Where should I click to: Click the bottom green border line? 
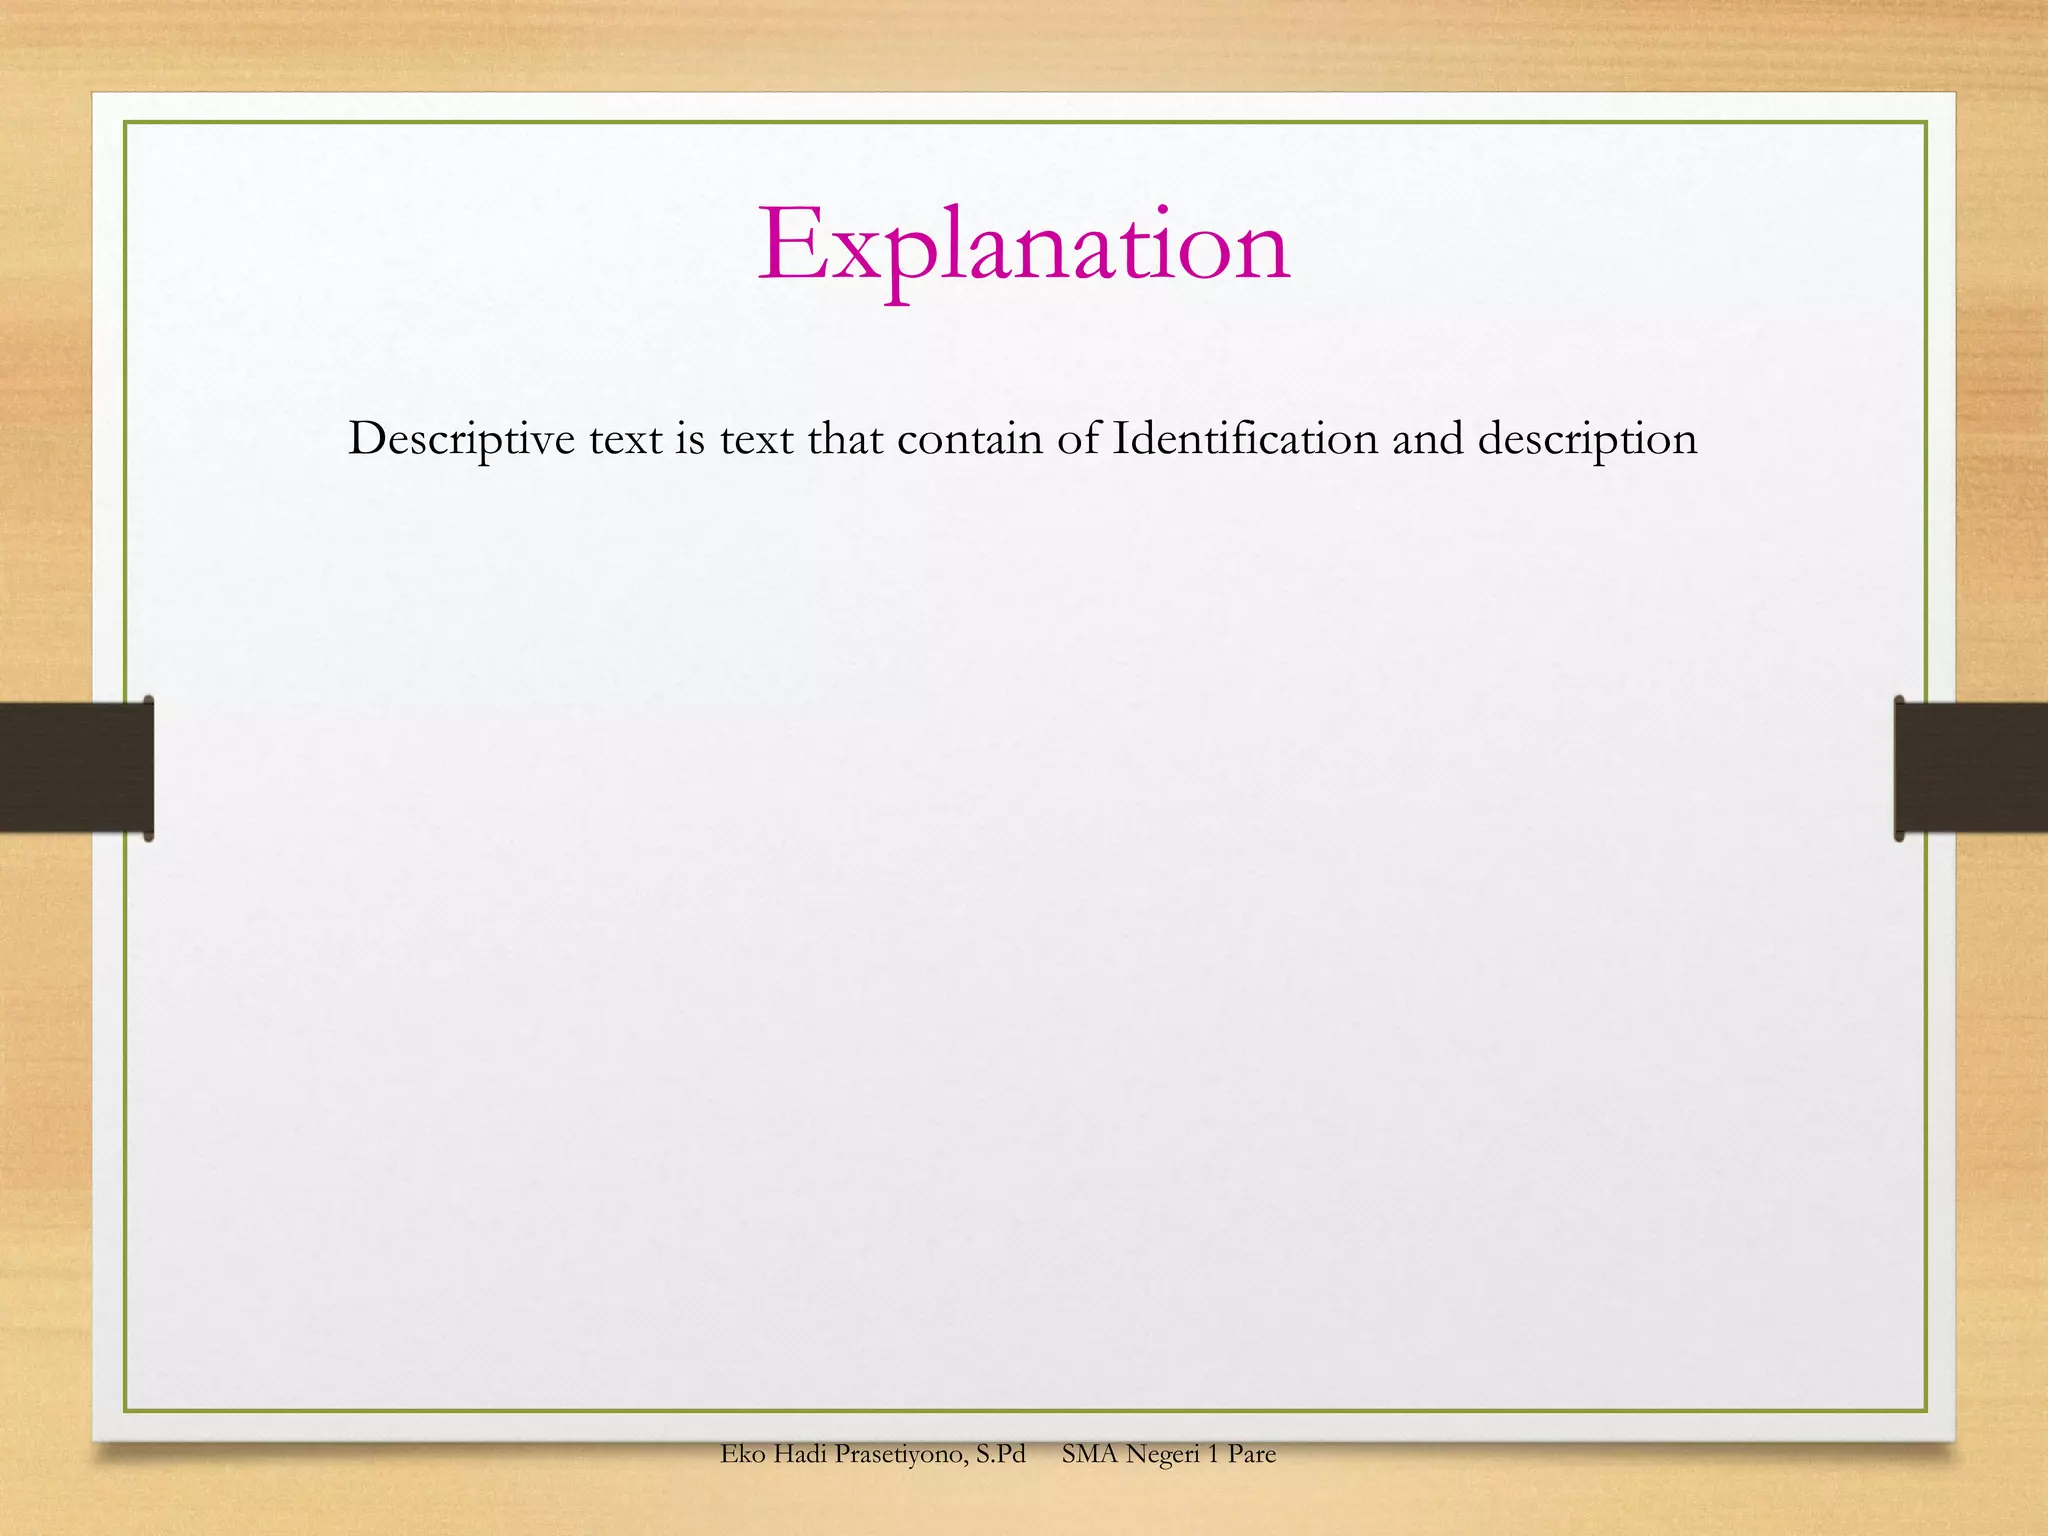point(1024,1411)
